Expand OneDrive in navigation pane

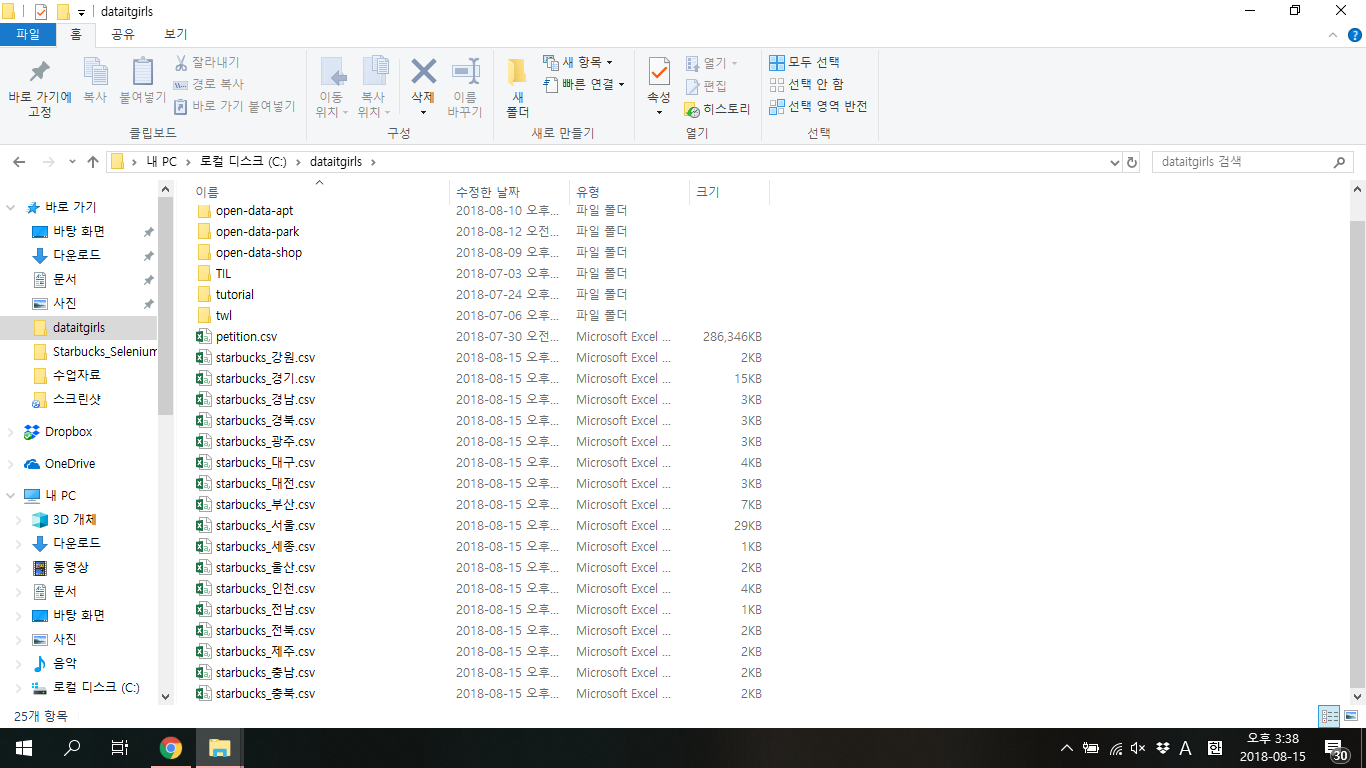tap(11, 464)
